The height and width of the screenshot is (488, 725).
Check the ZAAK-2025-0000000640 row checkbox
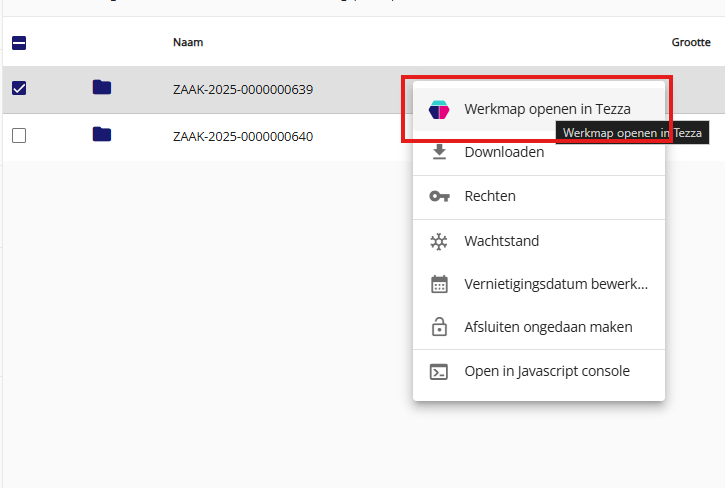click(x=19, y=136)
